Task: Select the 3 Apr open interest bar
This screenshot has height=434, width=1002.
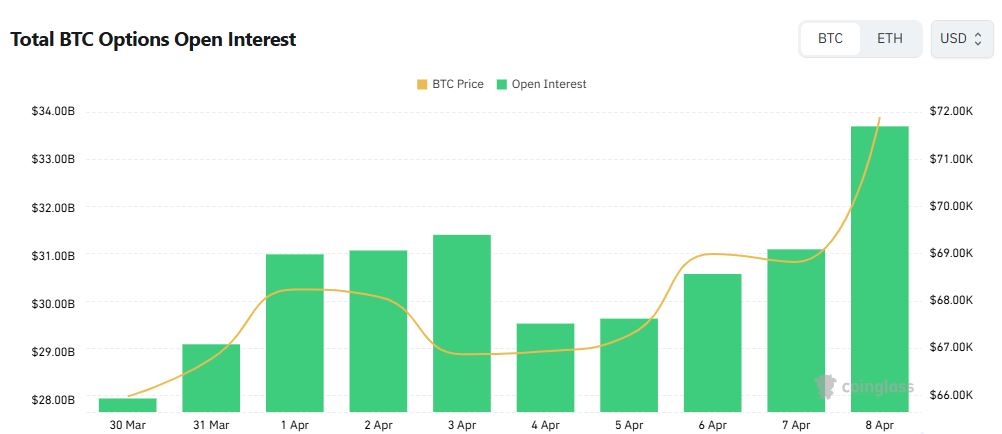Action: pyautogui.click(x=462, y=323)
